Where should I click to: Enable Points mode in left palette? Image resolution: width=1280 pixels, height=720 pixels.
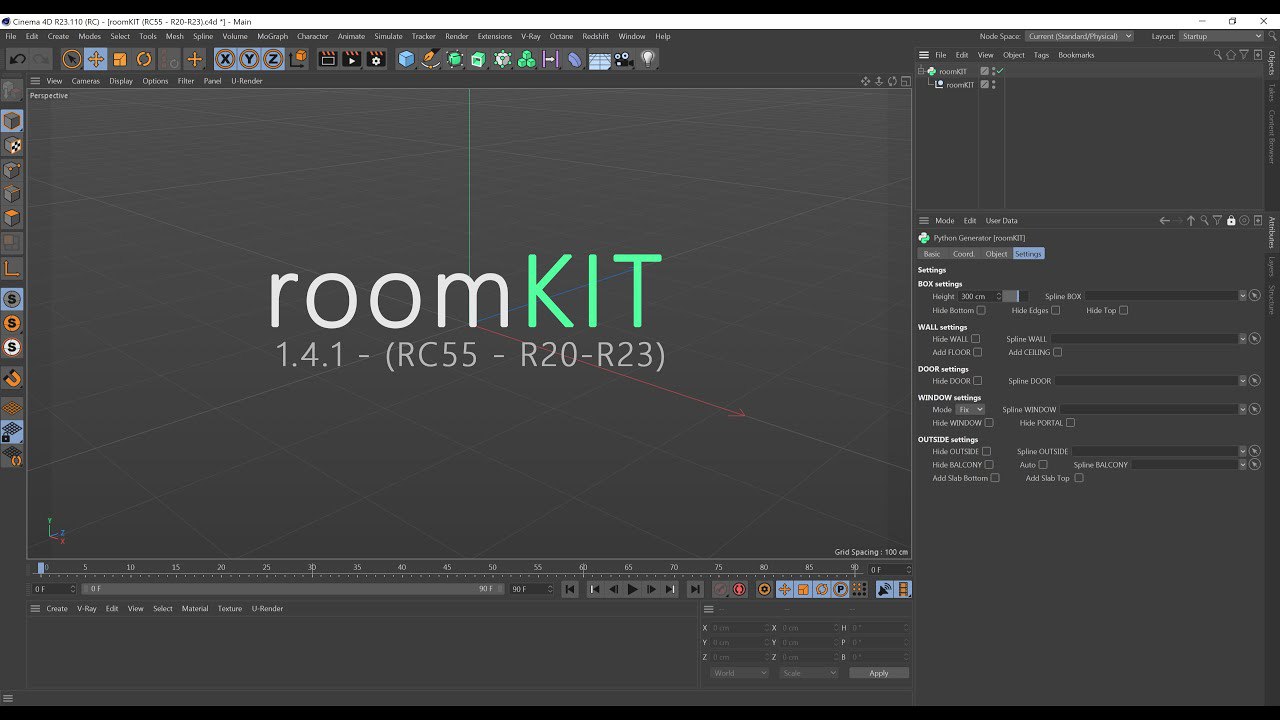(x=12, y=170)
